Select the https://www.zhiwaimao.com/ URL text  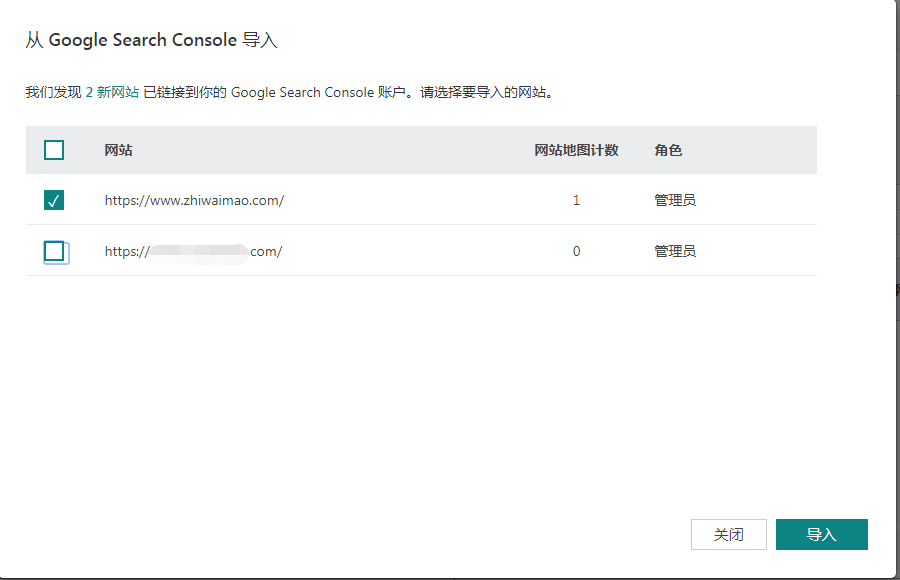194,200
